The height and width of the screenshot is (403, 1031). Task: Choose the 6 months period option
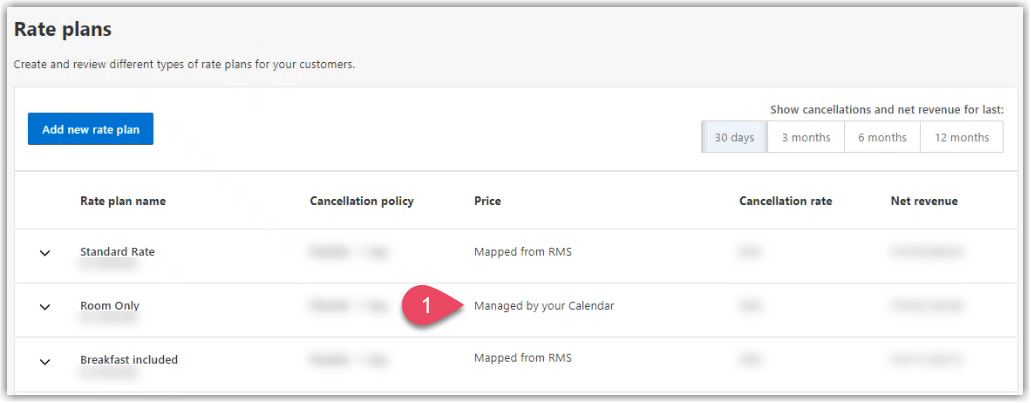click(x=882, y=137)
